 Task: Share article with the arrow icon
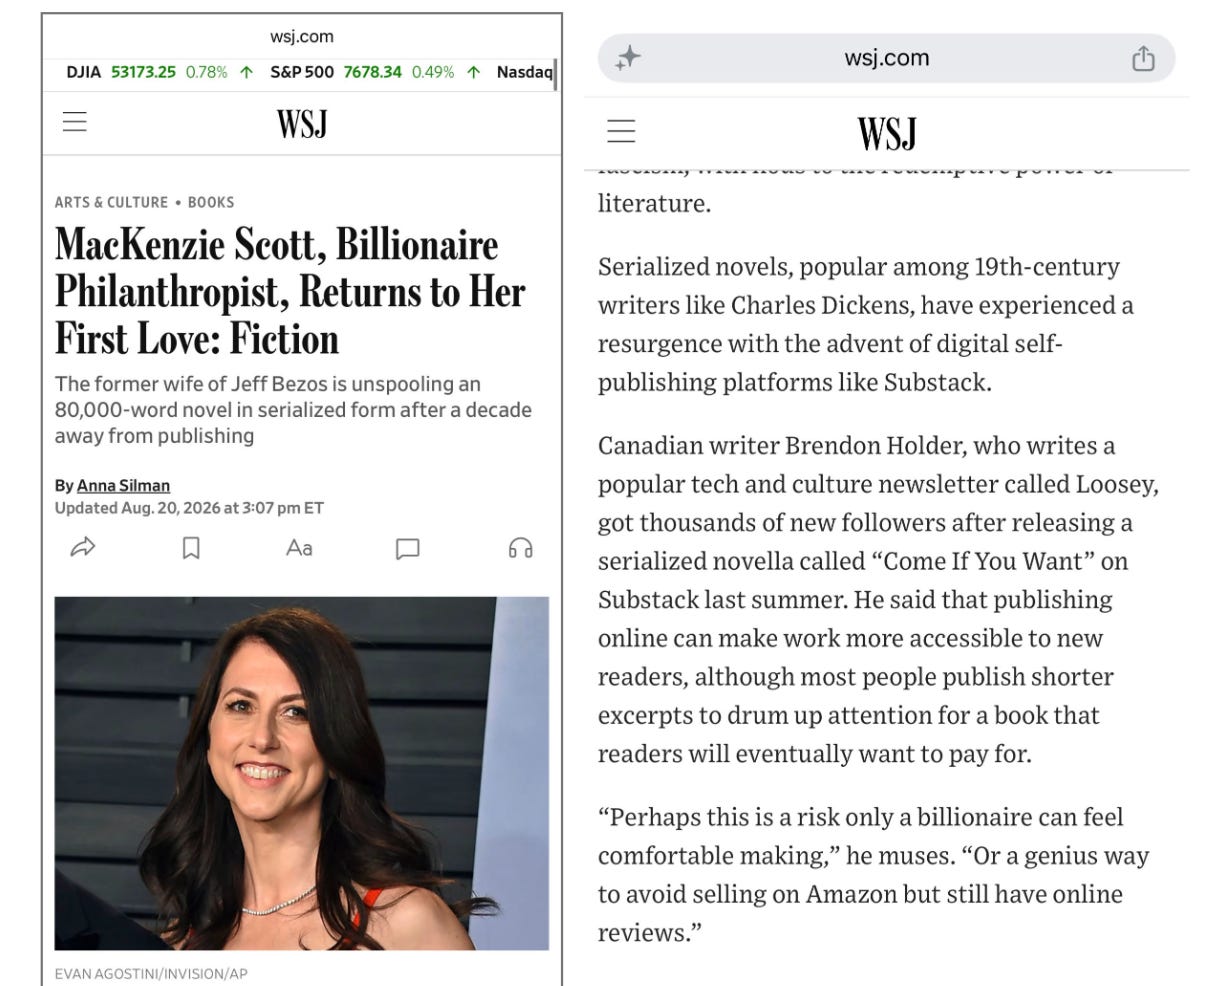pos(83,547)
